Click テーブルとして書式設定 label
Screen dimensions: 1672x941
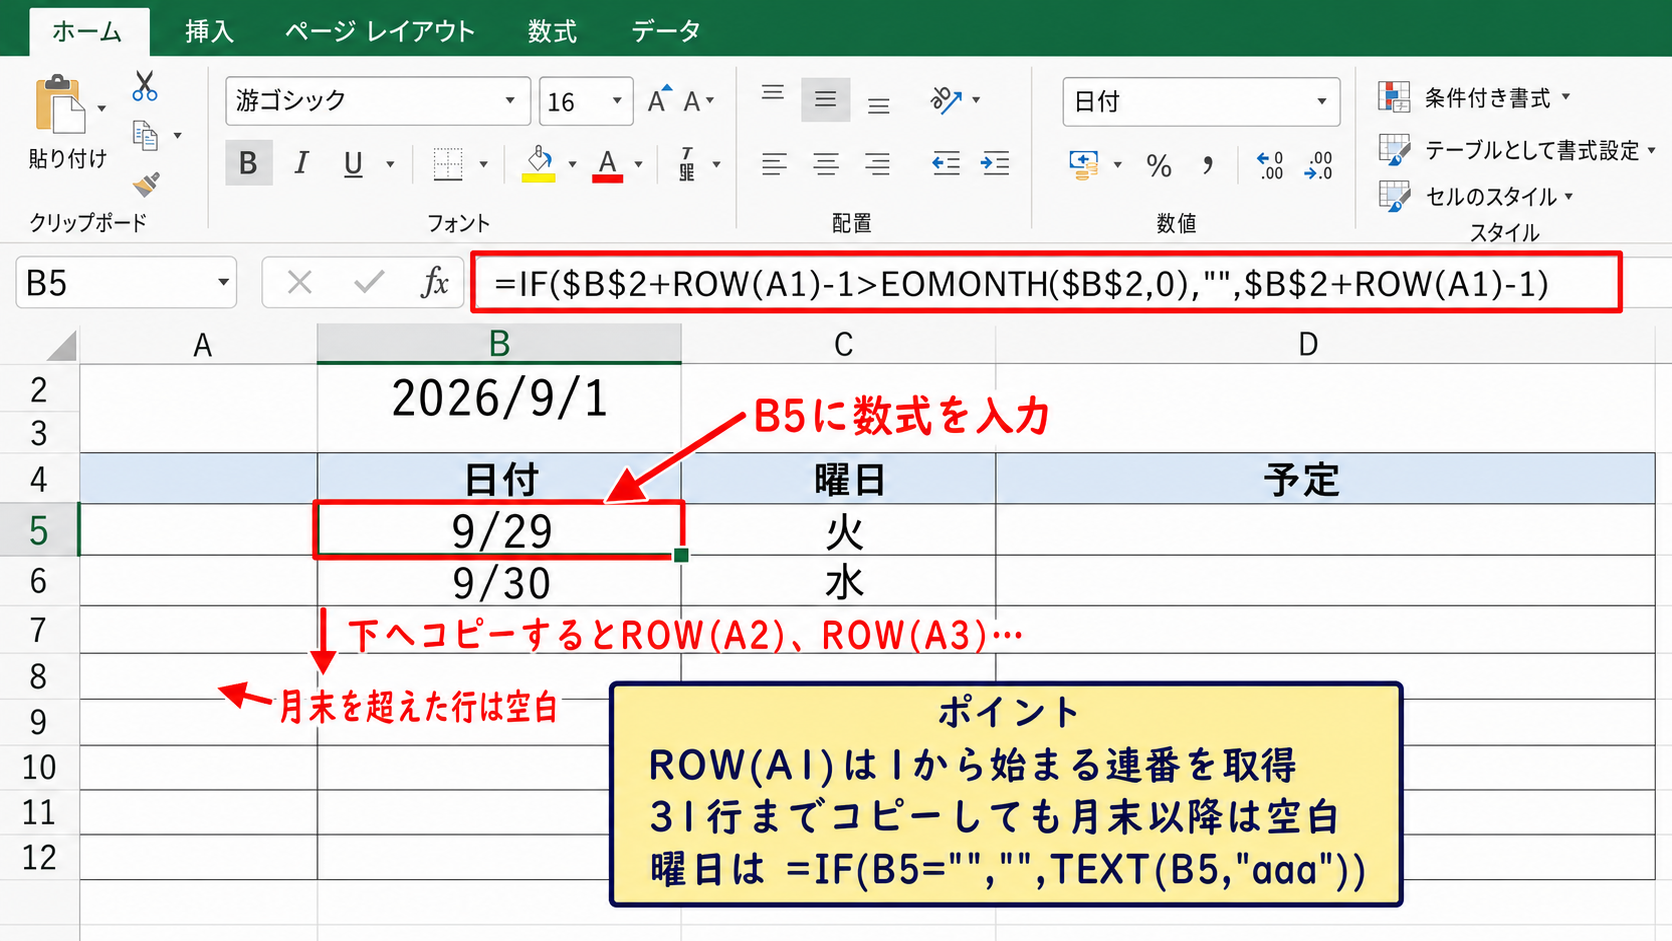tap(1532, 150)
